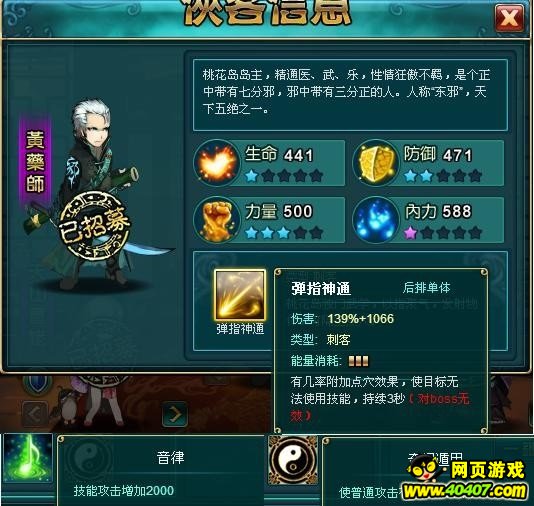Close the hero info panel
This screenshot has height=506, width=534.
(x=509, y=18)
